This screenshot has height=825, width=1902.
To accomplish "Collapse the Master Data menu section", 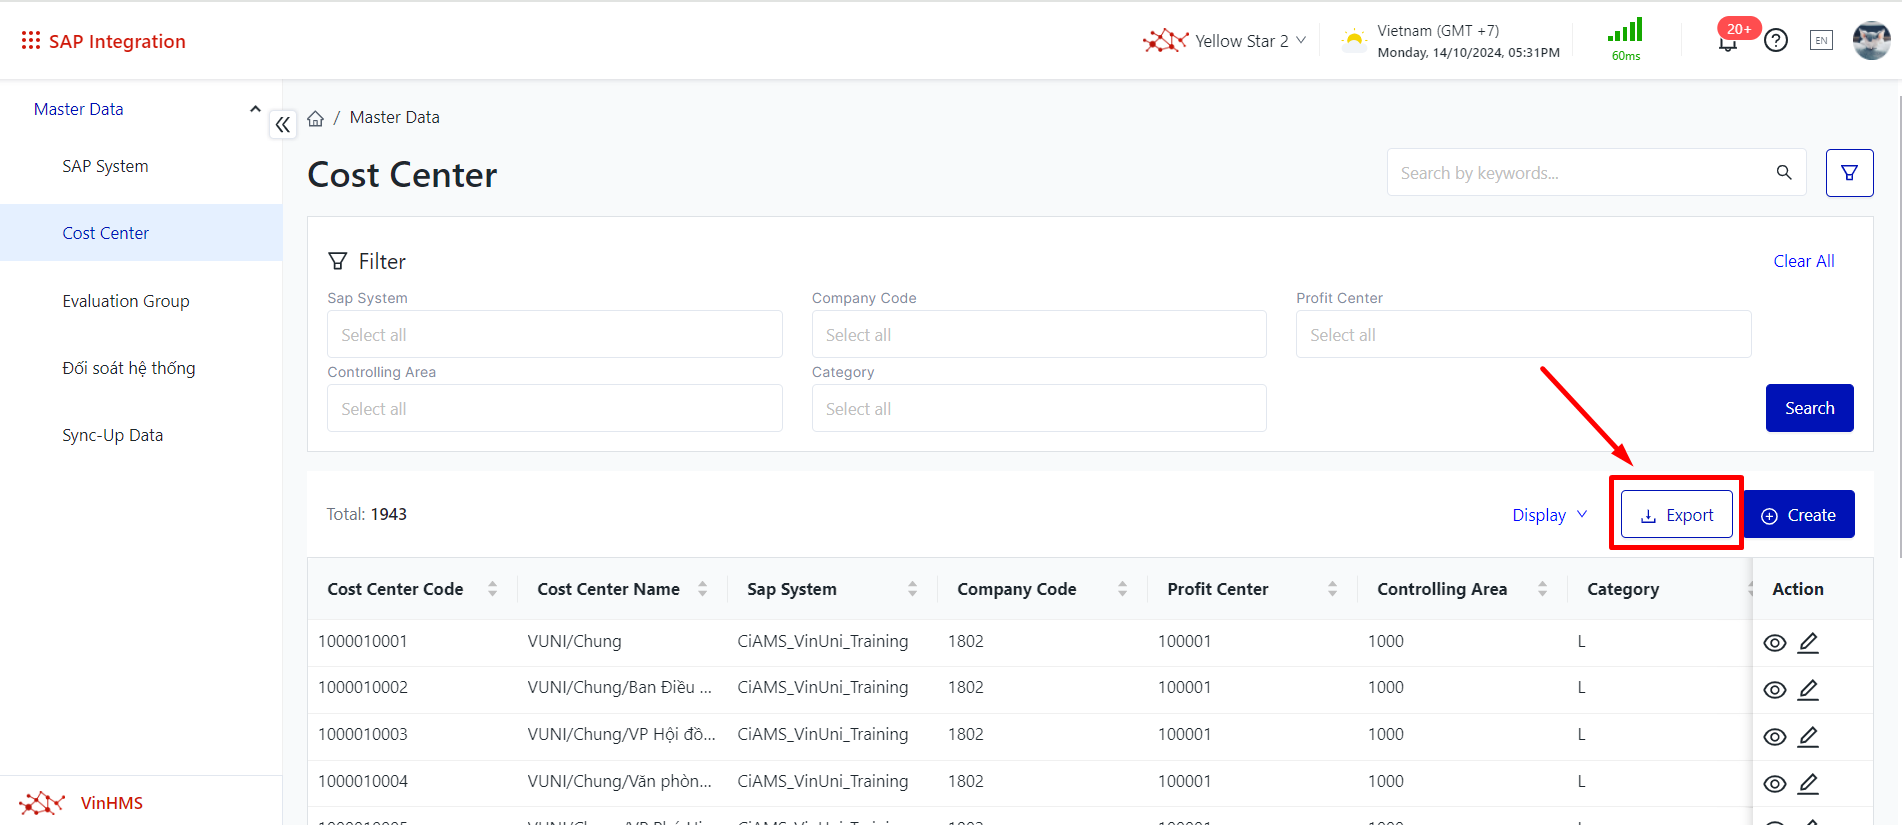I will click(255, 109).
